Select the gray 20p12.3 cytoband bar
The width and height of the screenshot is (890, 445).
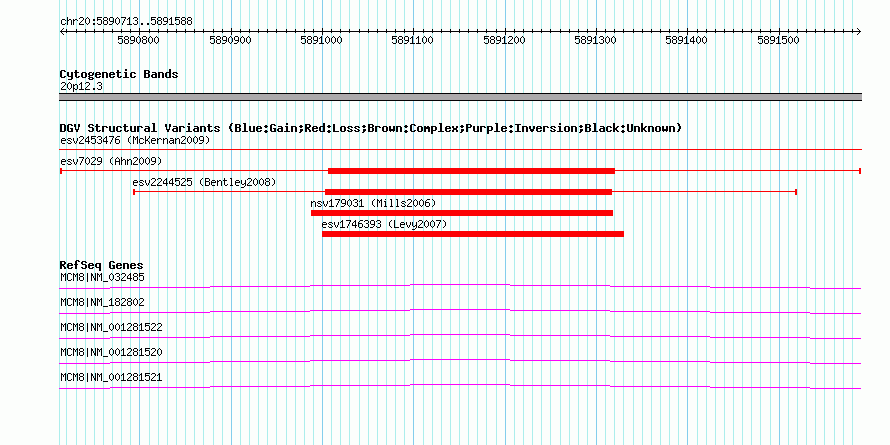tap(460, 97)
